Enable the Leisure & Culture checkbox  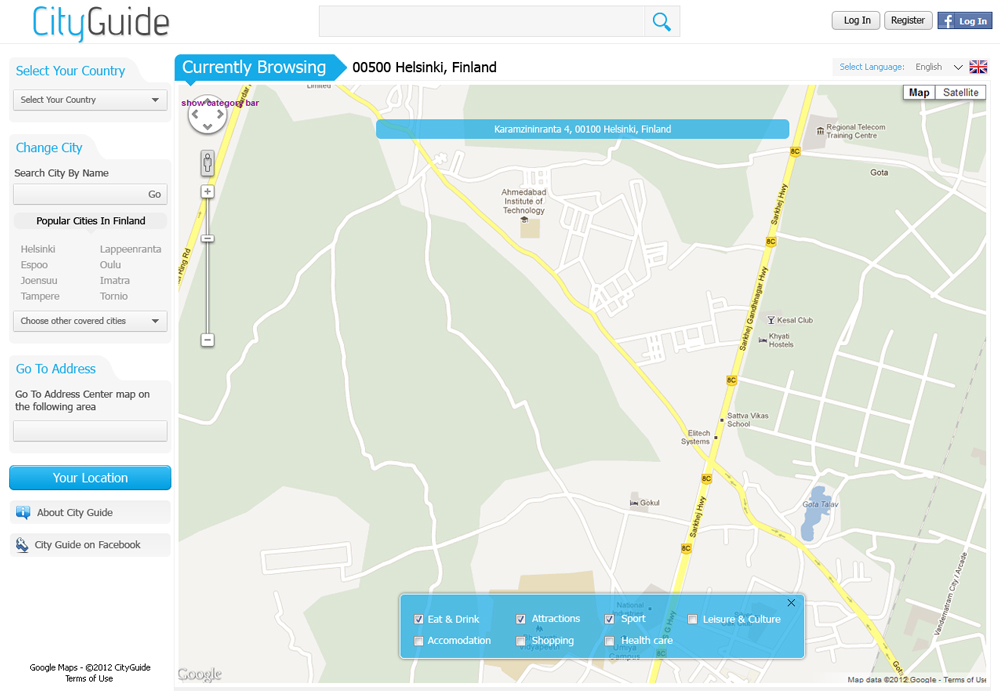coord(693,620)
